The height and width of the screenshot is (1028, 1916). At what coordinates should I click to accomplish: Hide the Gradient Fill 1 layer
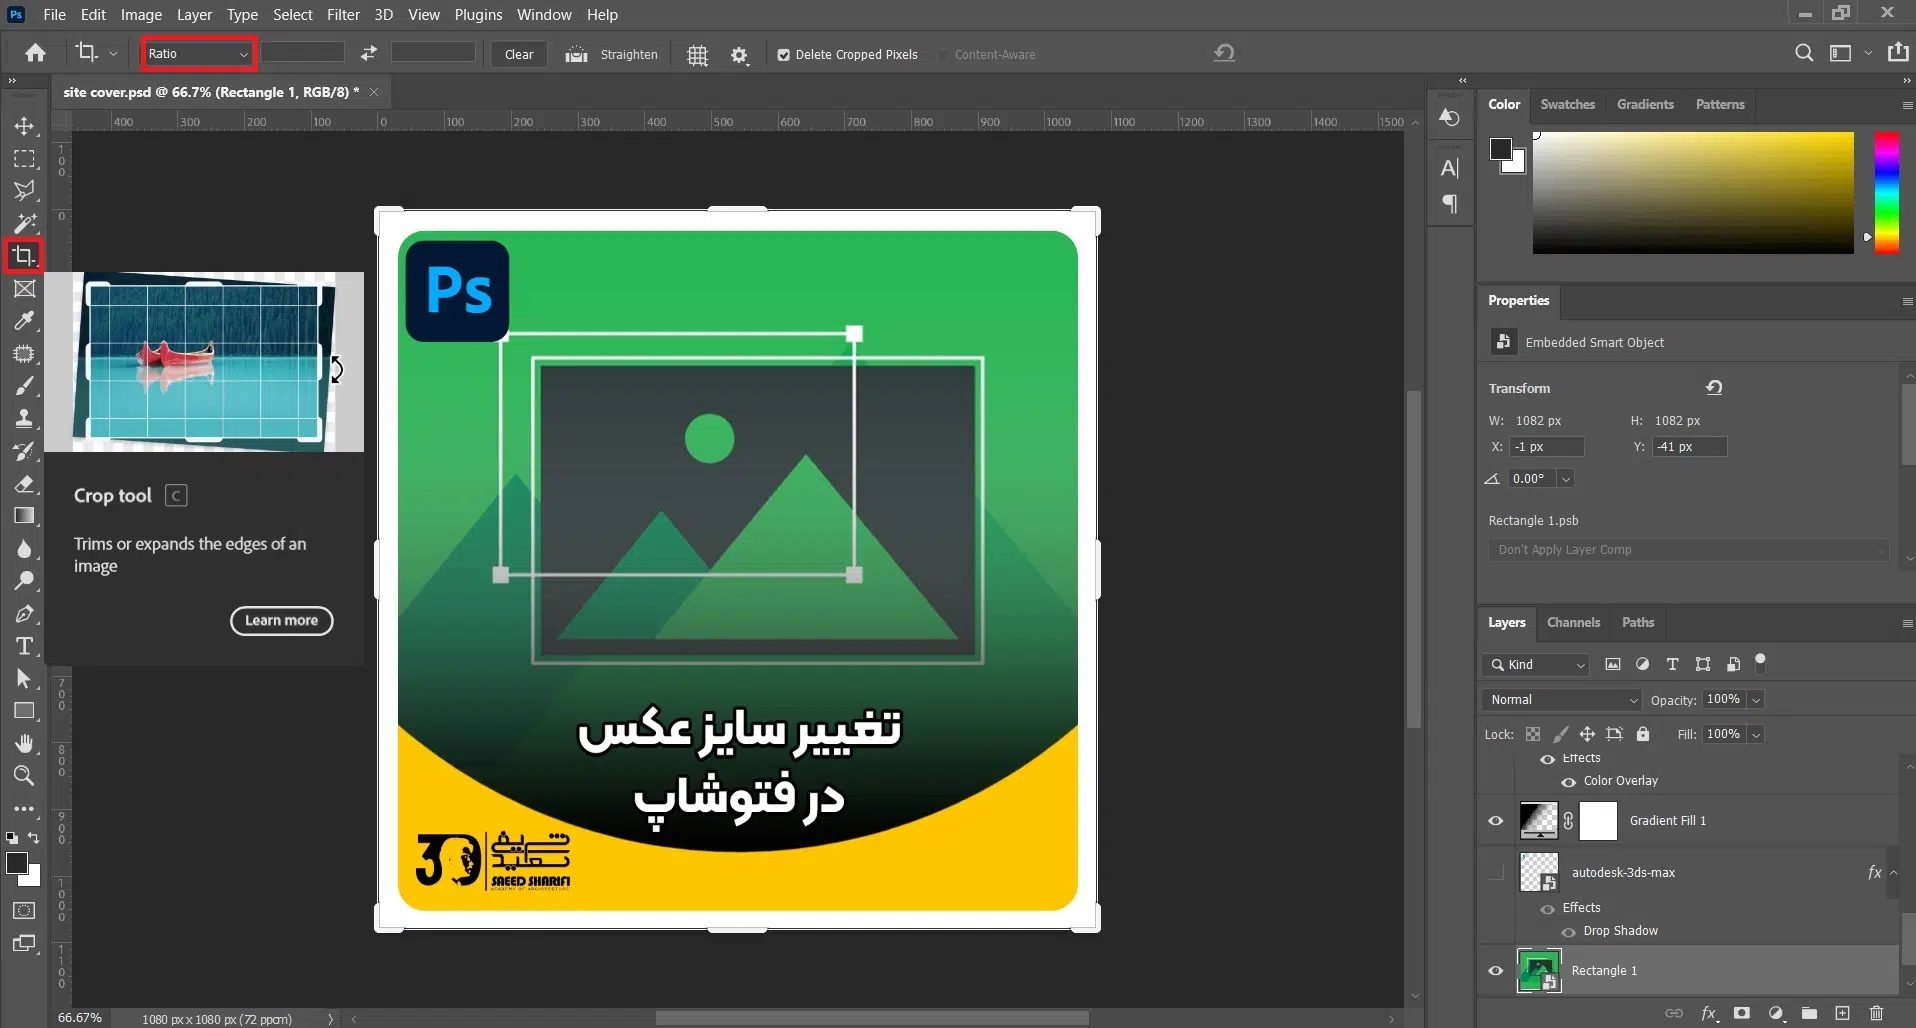point(1496,821)
